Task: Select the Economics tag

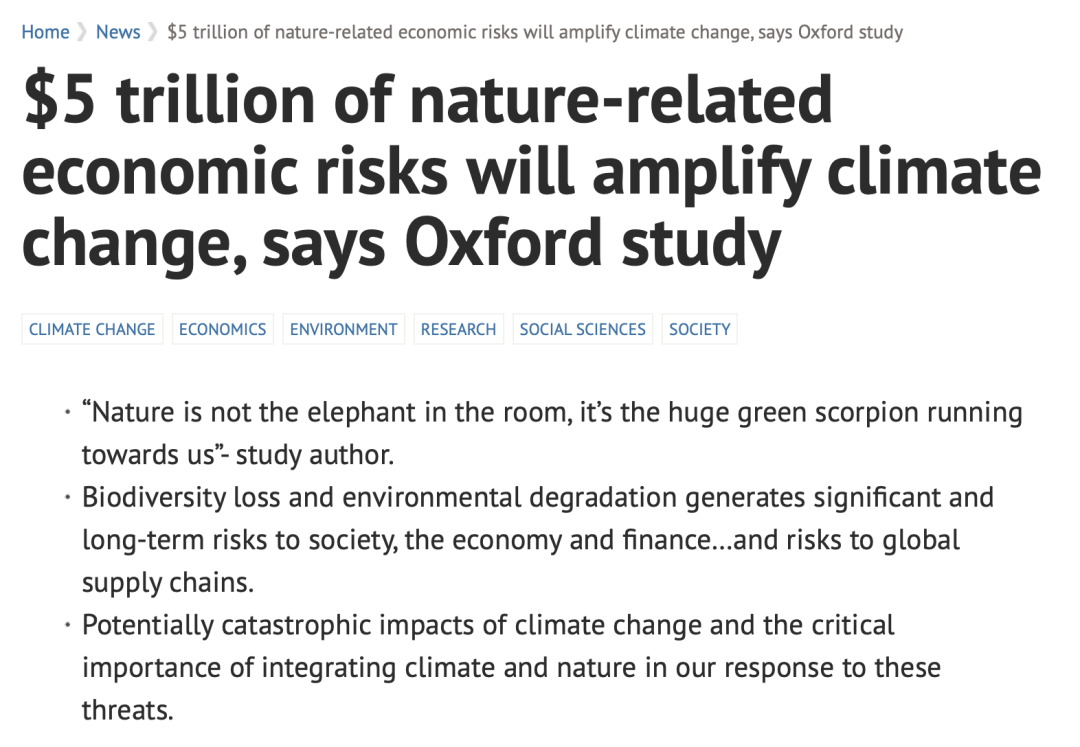Action: pyautogui.click(x=222, y=329)
